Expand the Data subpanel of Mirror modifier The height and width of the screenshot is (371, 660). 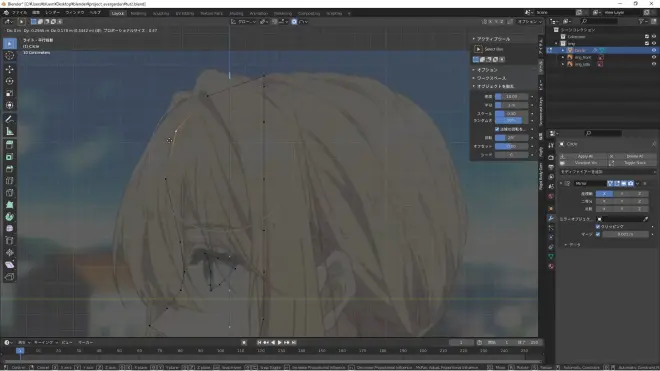coord(573,245)
